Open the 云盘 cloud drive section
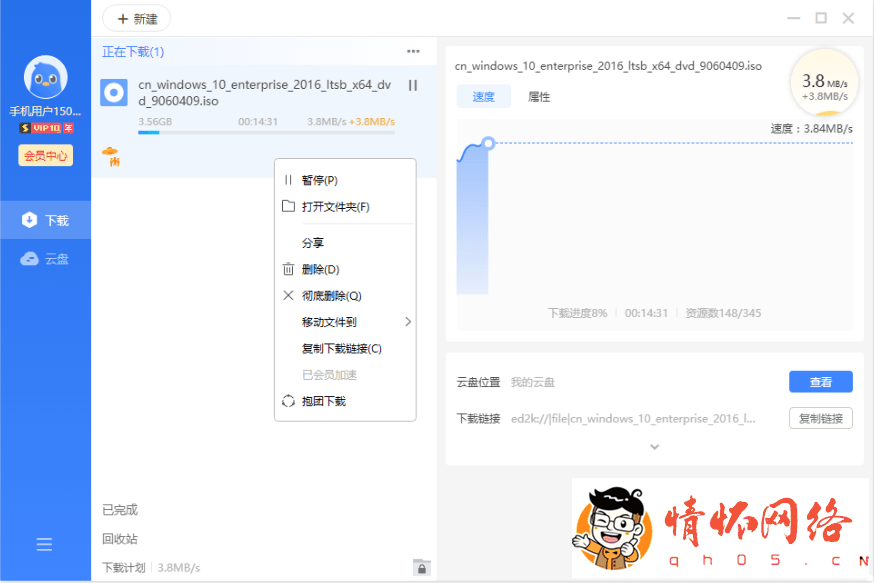 tap(45, 259)
